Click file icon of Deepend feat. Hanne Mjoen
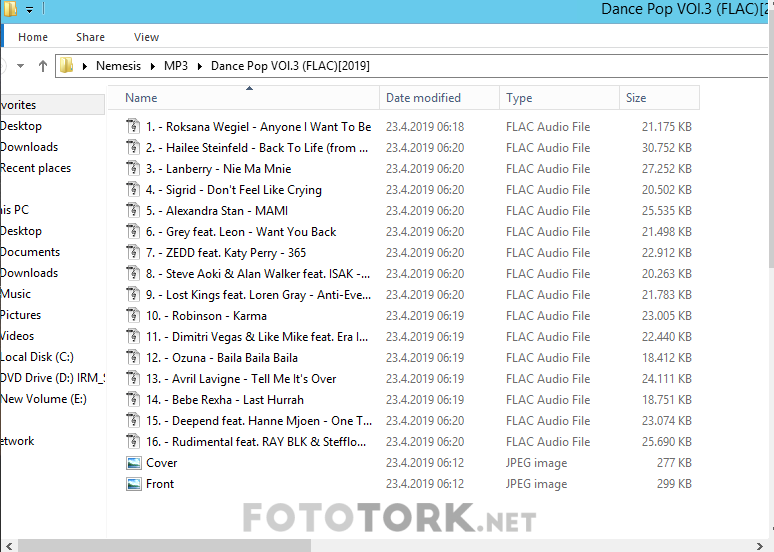 click(133, 420)
